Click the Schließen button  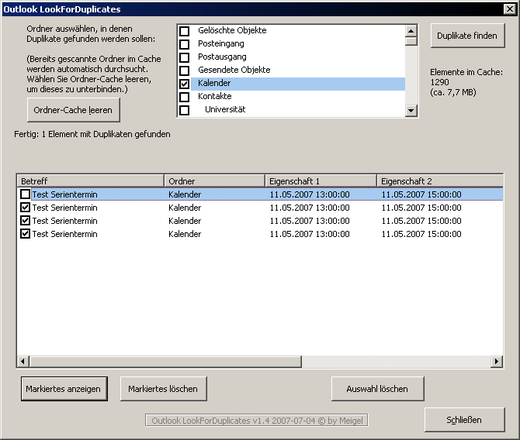click(x=464, y=420)
